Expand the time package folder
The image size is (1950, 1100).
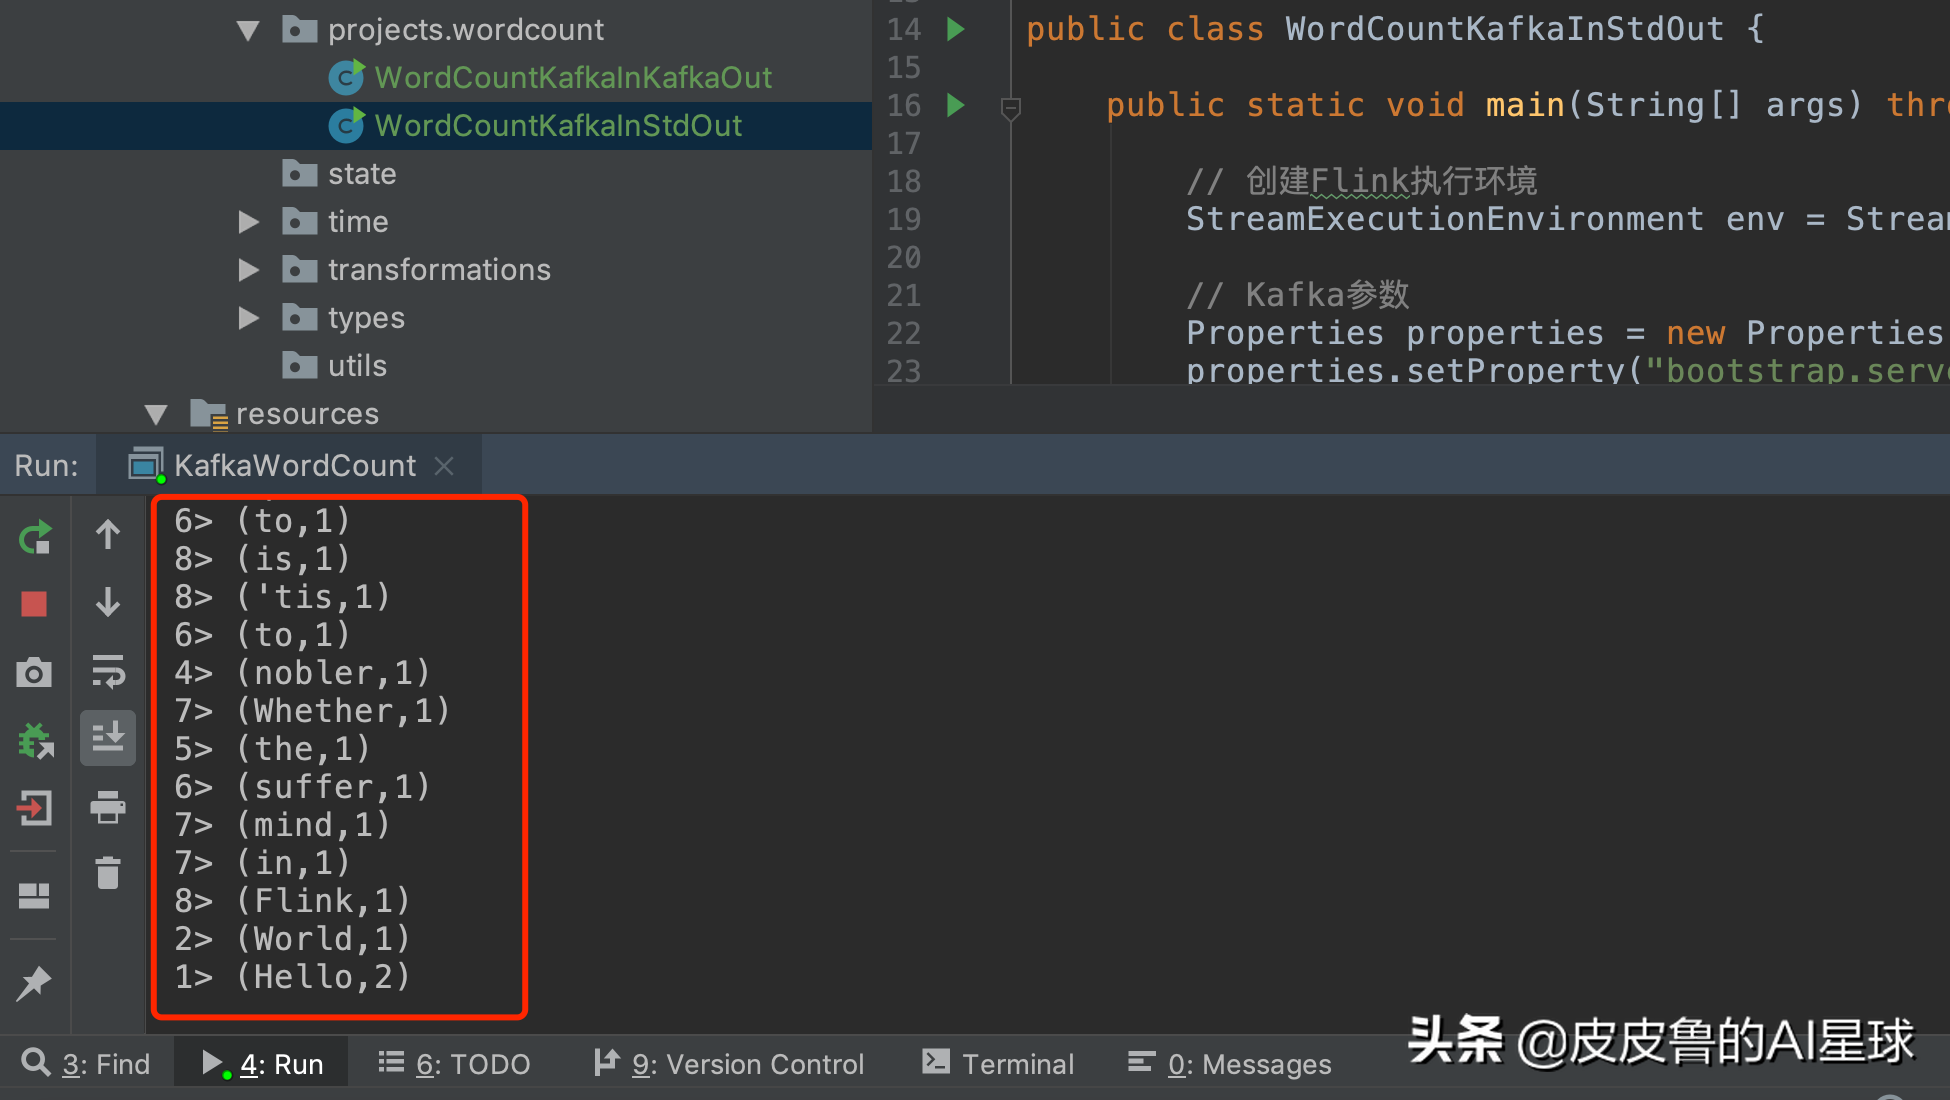[x=248, y=222]
